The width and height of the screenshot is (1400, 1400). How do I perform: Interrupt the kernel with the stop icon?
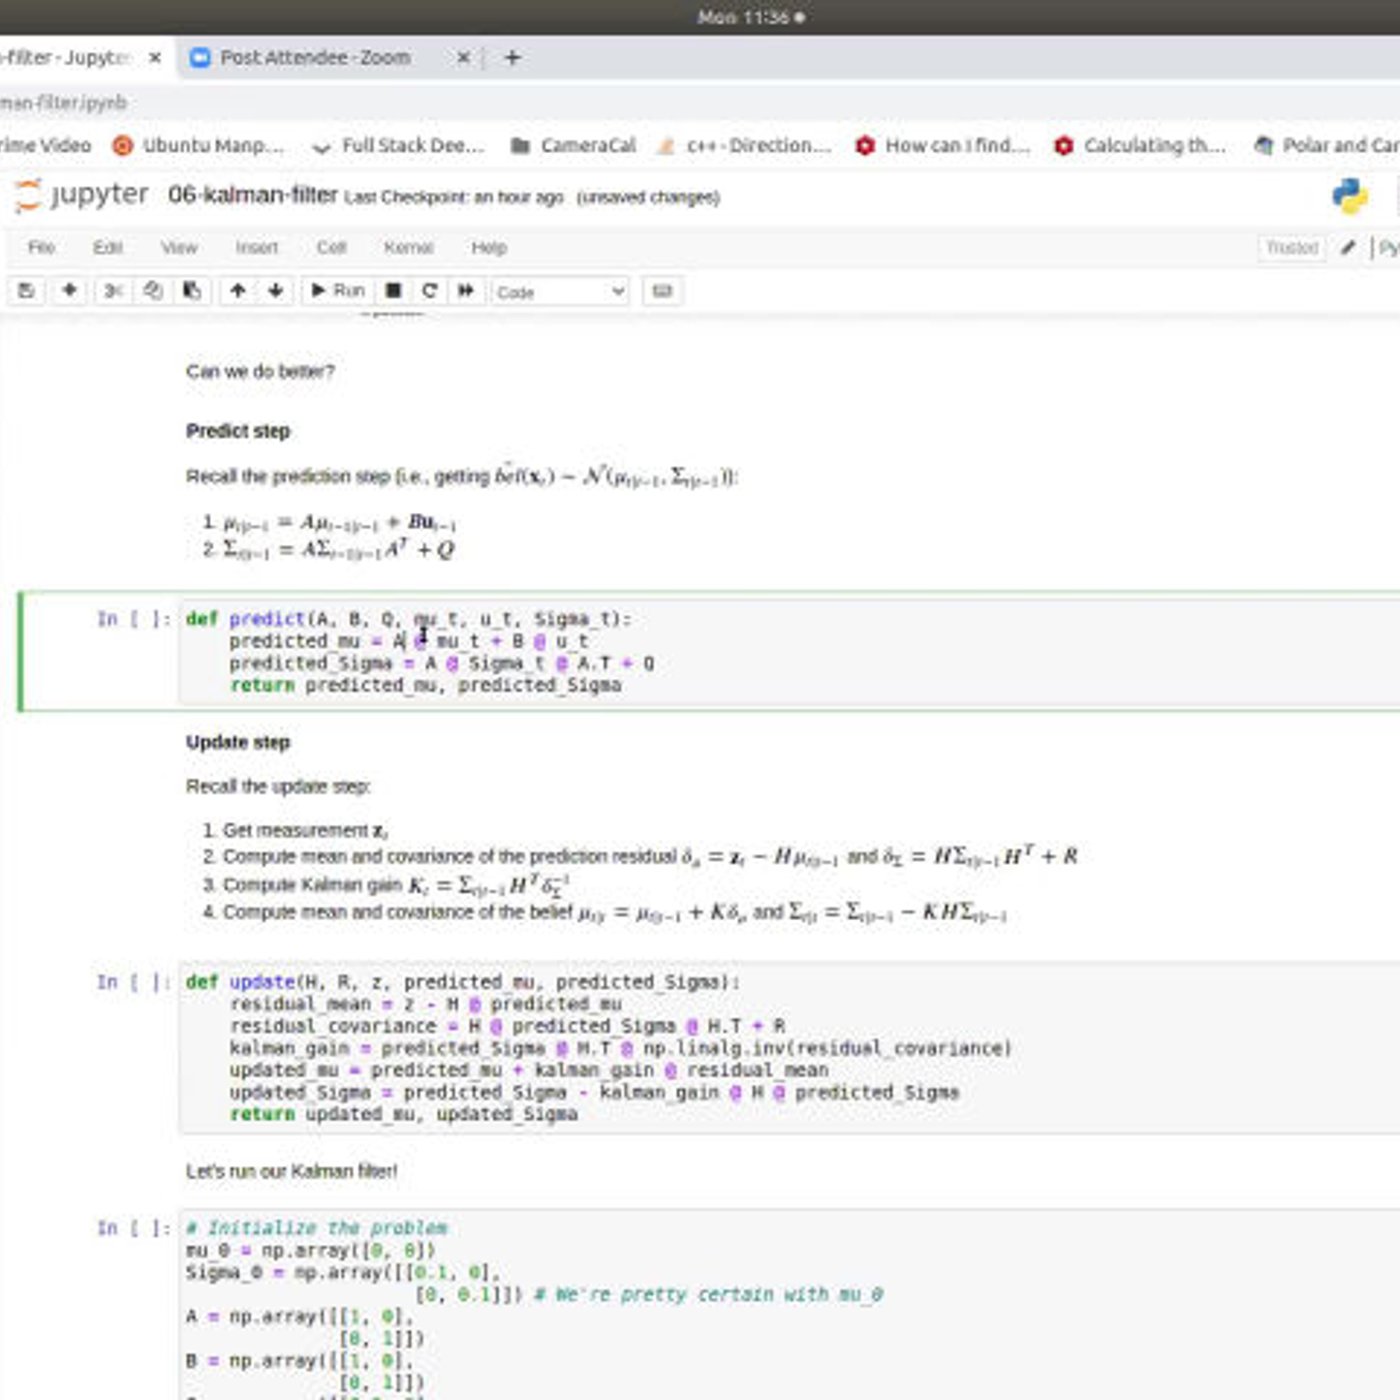[x=394, y=291]
